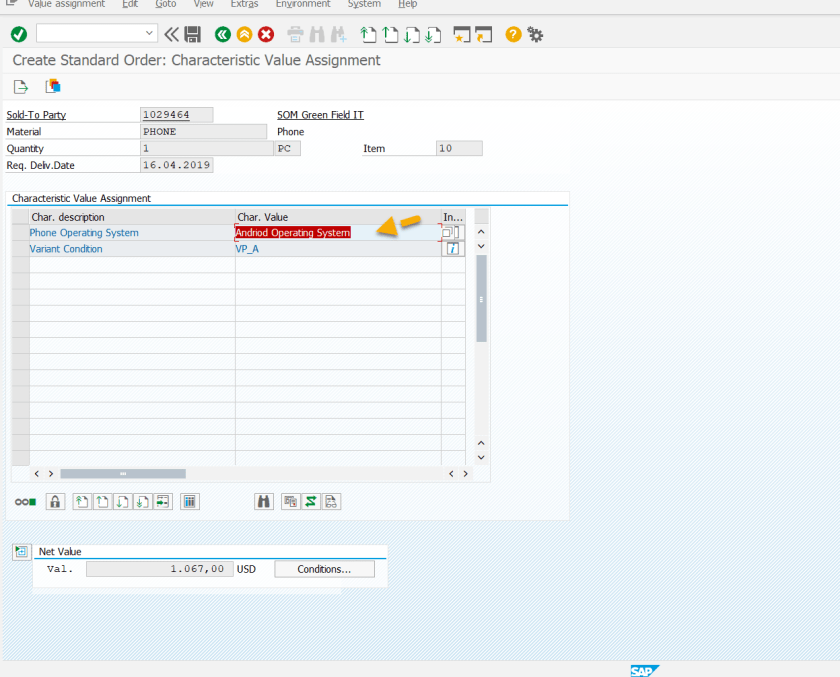Screen dimensions: 840x677
Task: Click the table's bottom scroll-down arrow
Action: [481, 457]
